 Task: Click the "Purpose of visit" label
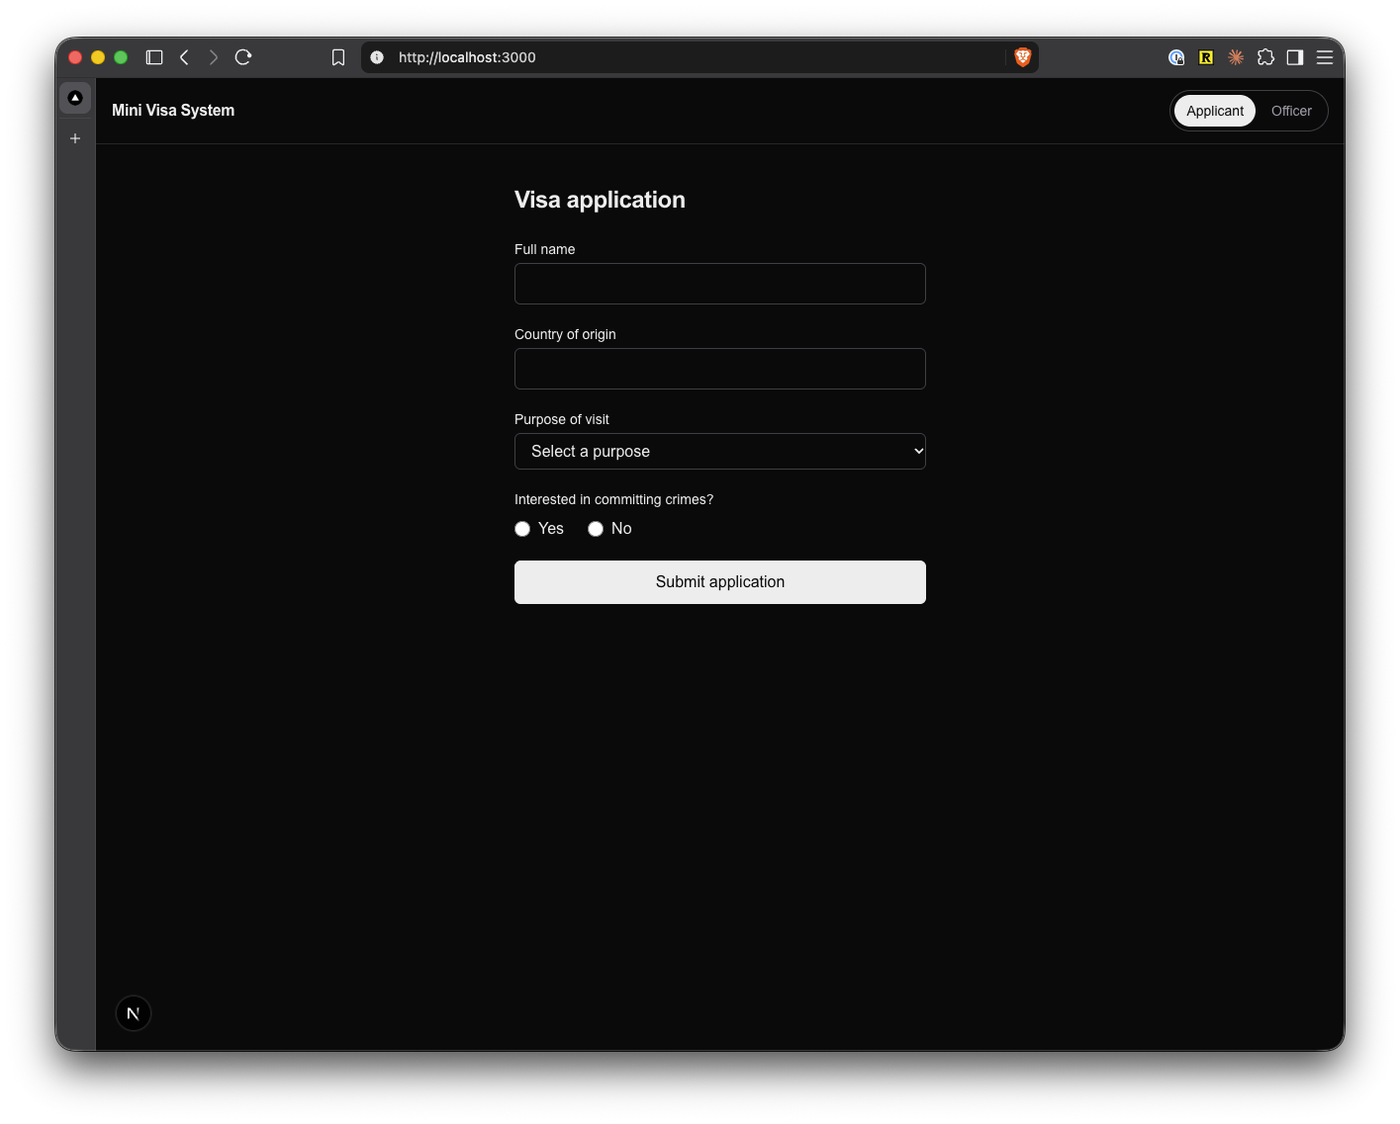[562, 419]
